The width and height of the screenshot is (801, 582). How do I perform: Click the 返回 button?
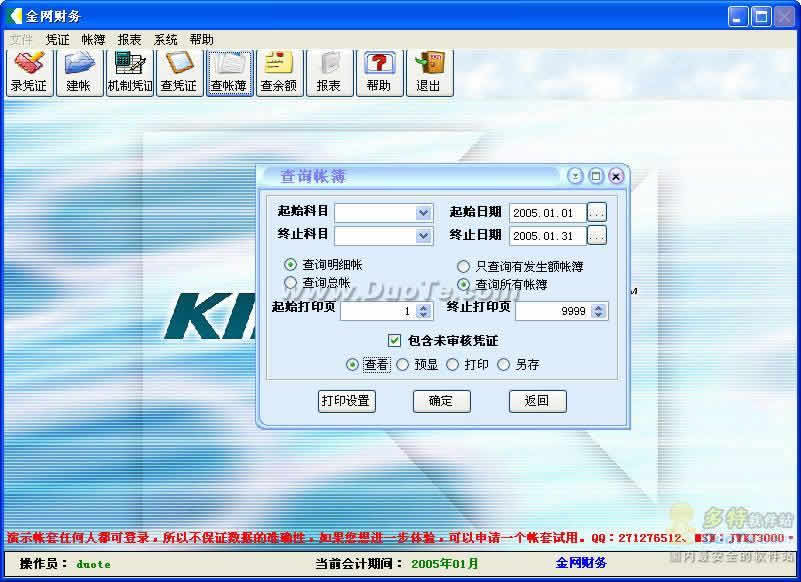point(537,401)
